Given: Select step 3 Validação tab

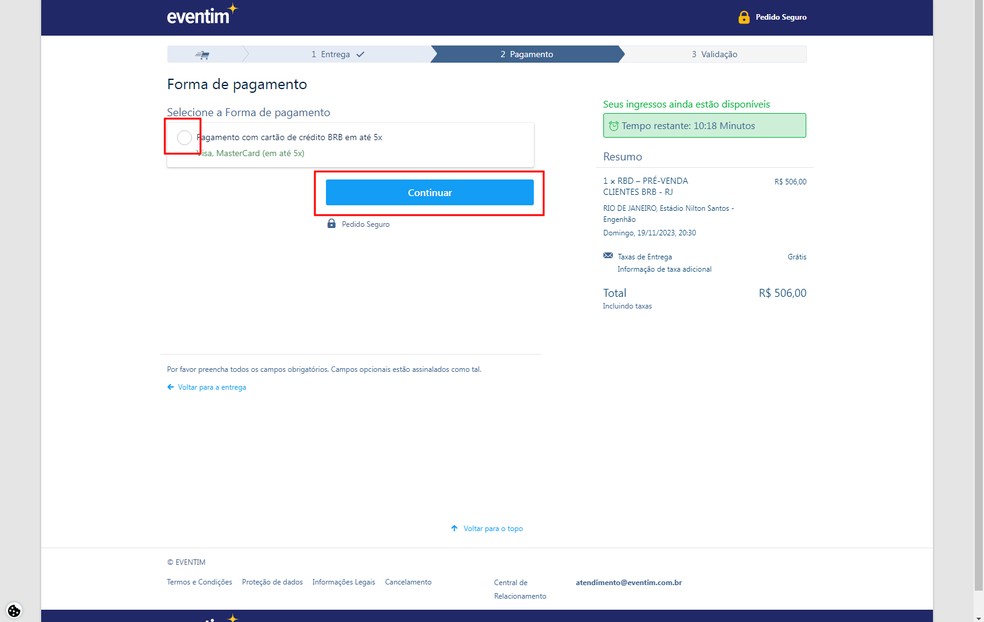Looking at the screenshot, I should click(714, 55).
